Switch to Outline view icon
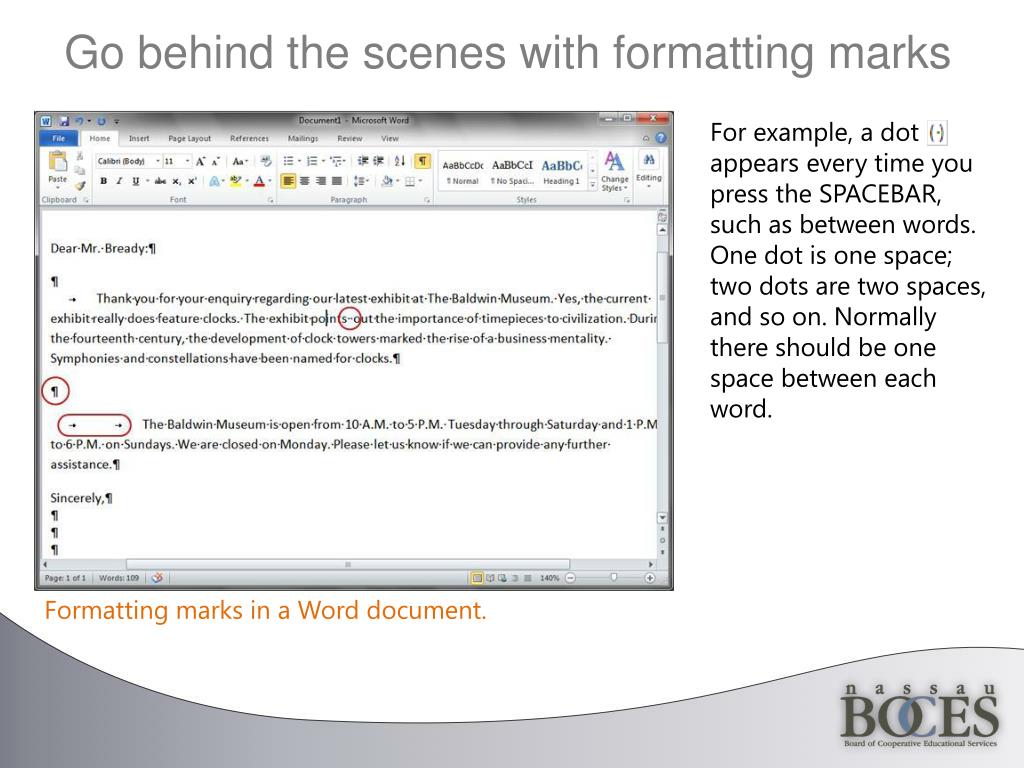This screenshot has width=1024, height=768. tap(515, 578)
